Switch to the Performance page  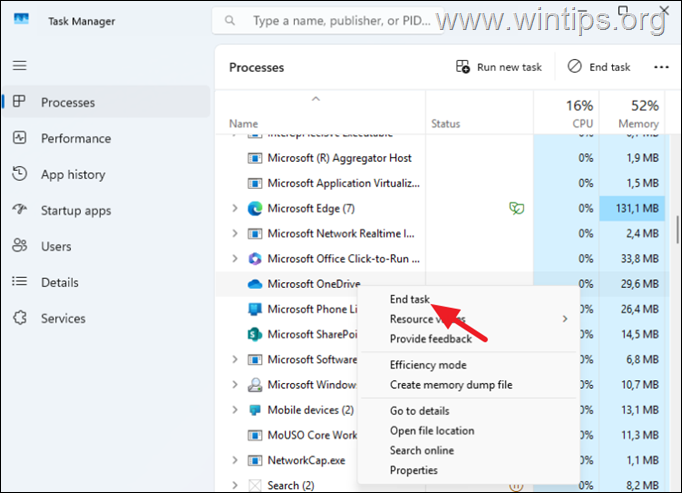106,138
